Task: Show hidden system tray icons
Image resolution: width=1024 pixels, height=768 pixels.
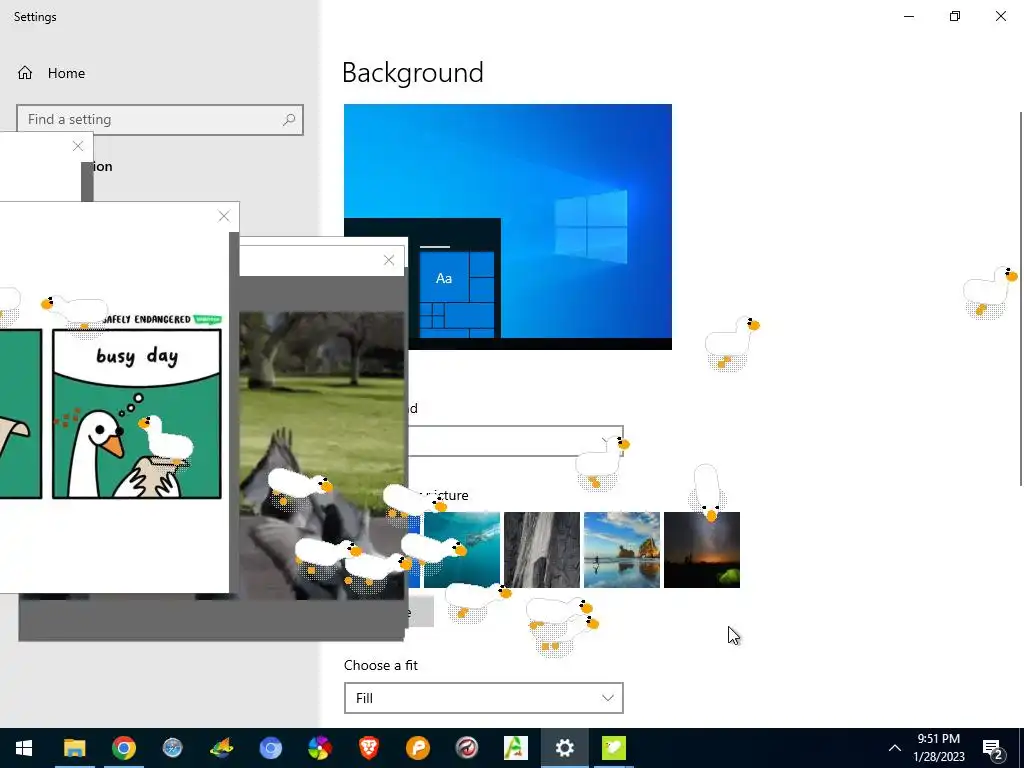Action: coord(895,748)
